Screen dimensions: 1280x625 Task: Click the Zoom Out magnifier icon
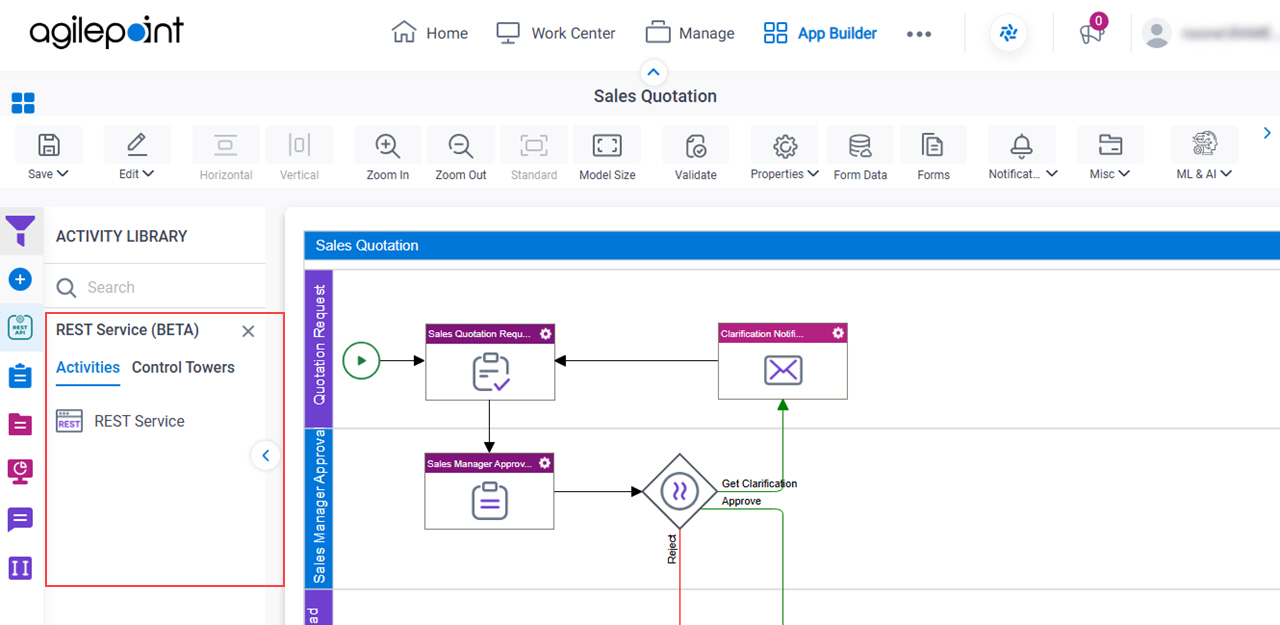click(461, 146)
